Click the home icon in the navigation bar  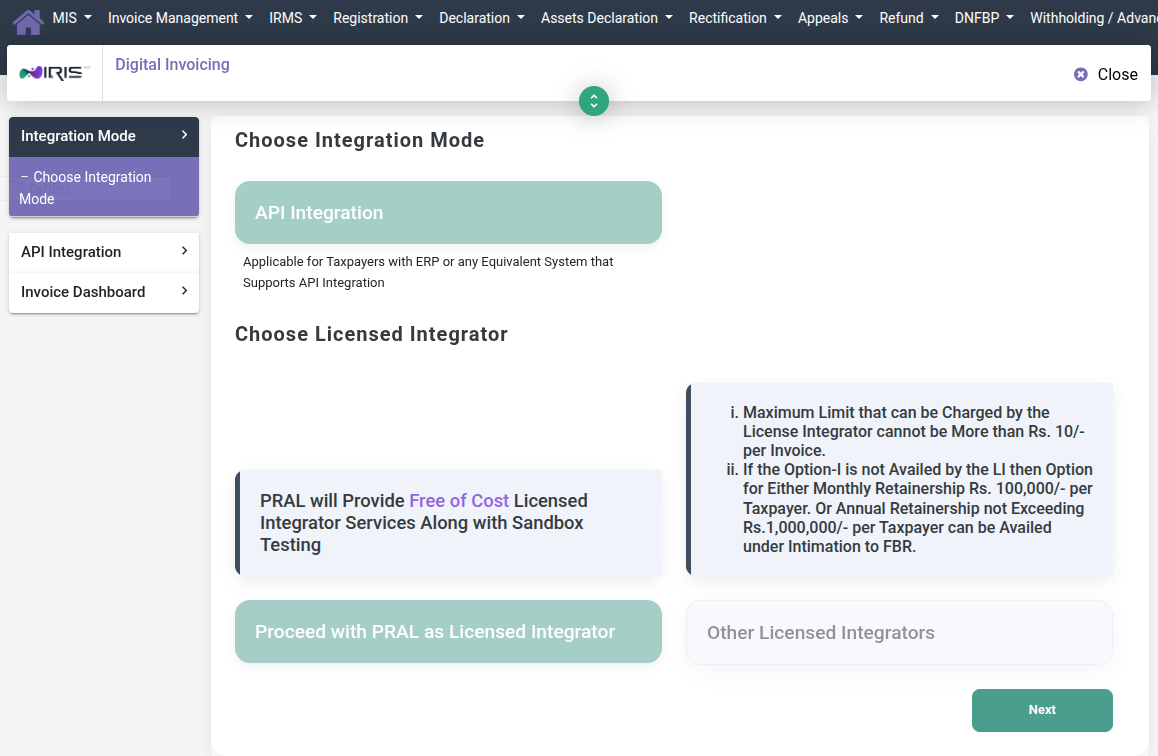coord(27,17)
